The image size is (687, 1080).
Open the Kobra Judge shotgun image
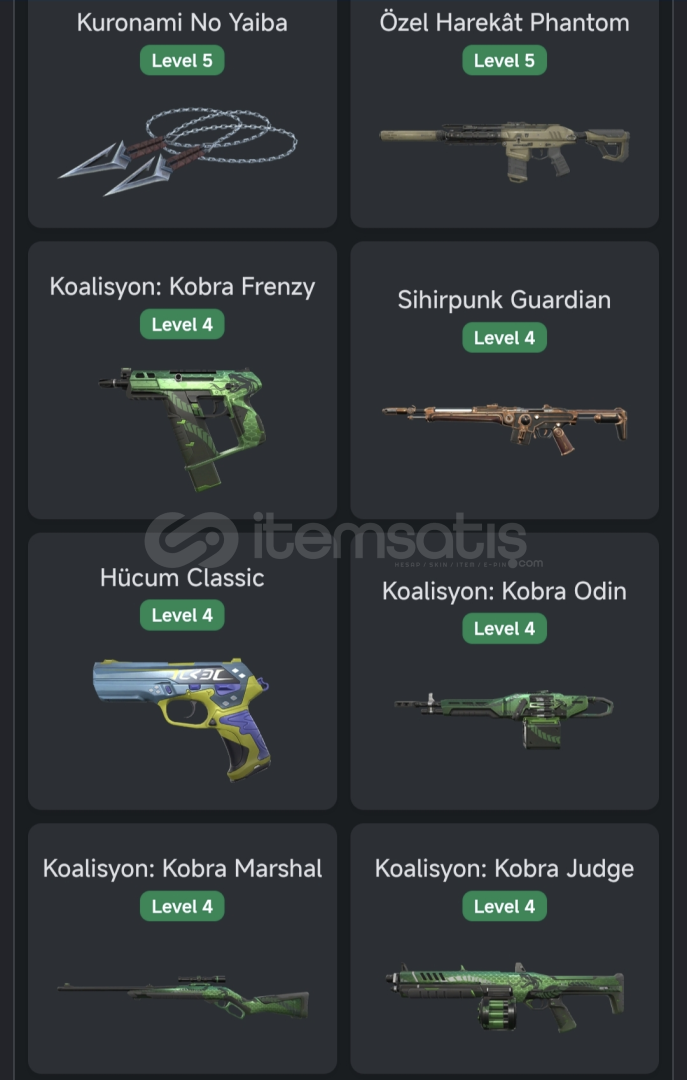click(504, 997)
